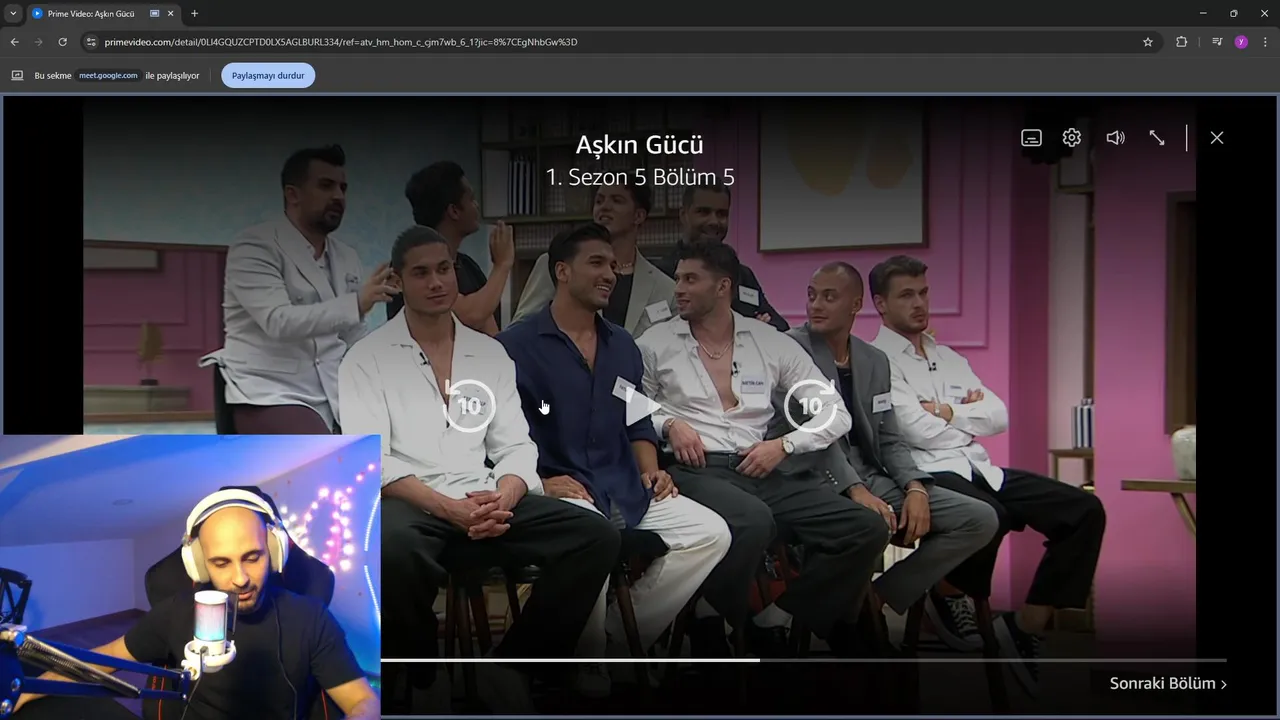Adjust volume via the speaker icon
The width and height of the screenshot is (1280, 720).
pyautogui.click(x=1115, y=138)
